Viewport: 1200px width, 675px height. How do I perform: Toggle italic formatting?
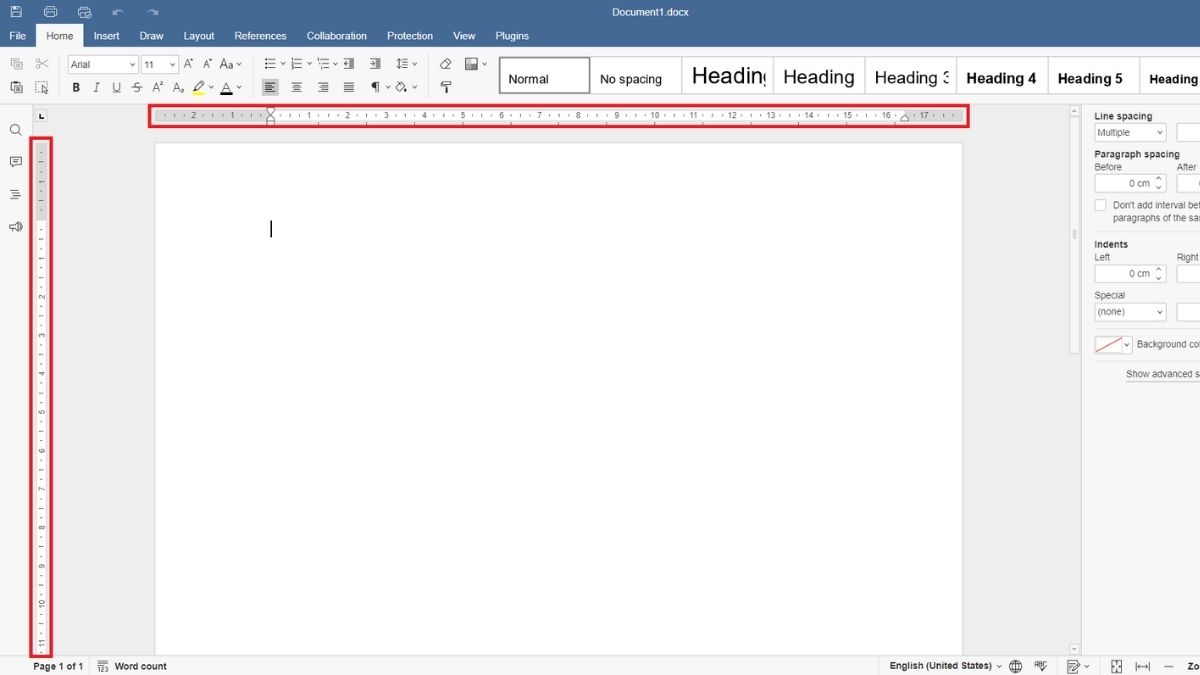point(96,87)
